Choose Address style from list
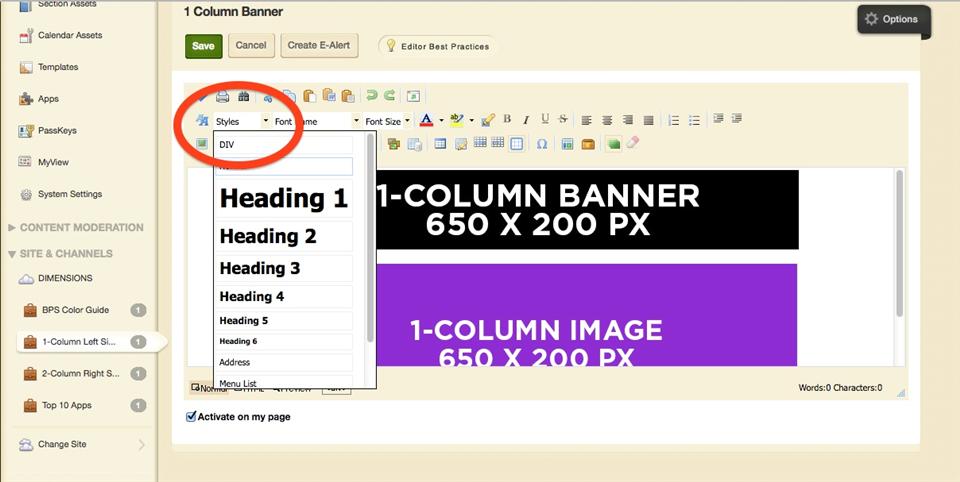Image resolution: width=960 pixels, height=482 pixels. (284, 362)
